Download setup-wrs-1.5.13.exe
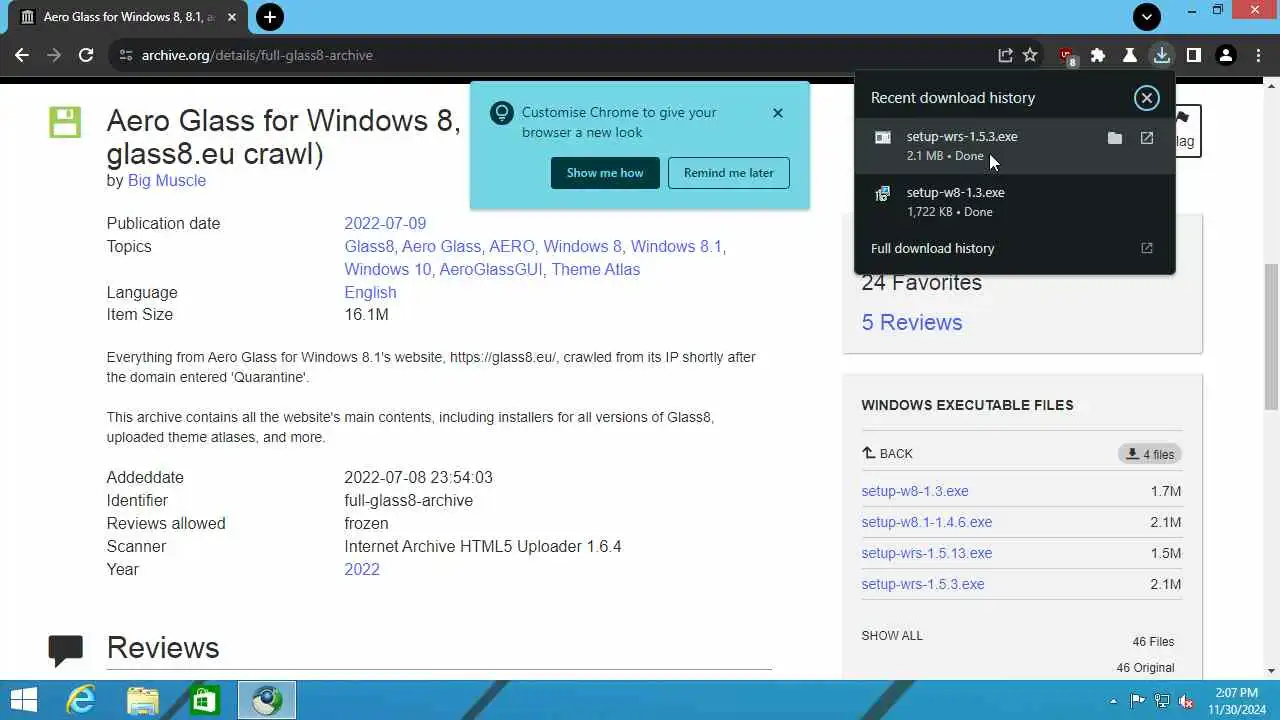This screenshot has width=1280, height=720. pyautogui.click(x=927, y=553)
